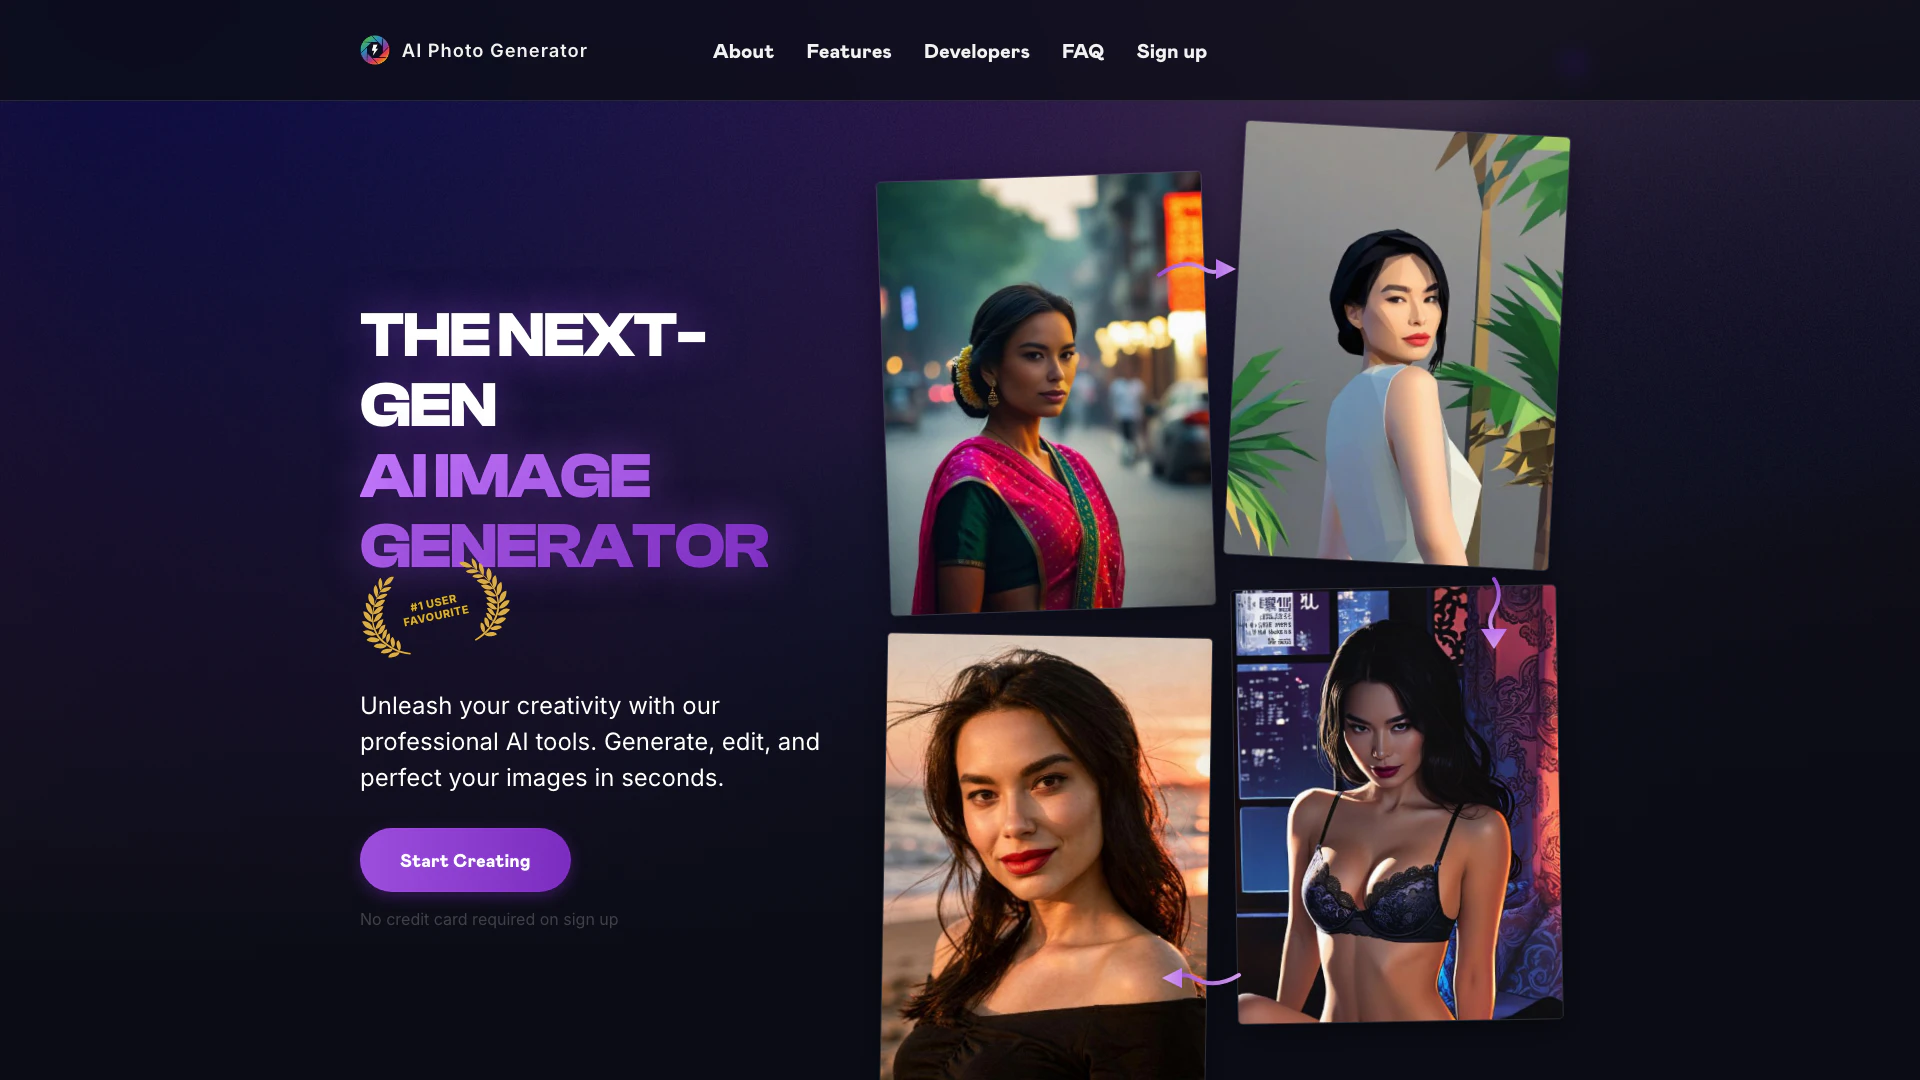Open the anime-style woman illustration
Viewport: 1920px width, 1080px height.
[1397, 804]
